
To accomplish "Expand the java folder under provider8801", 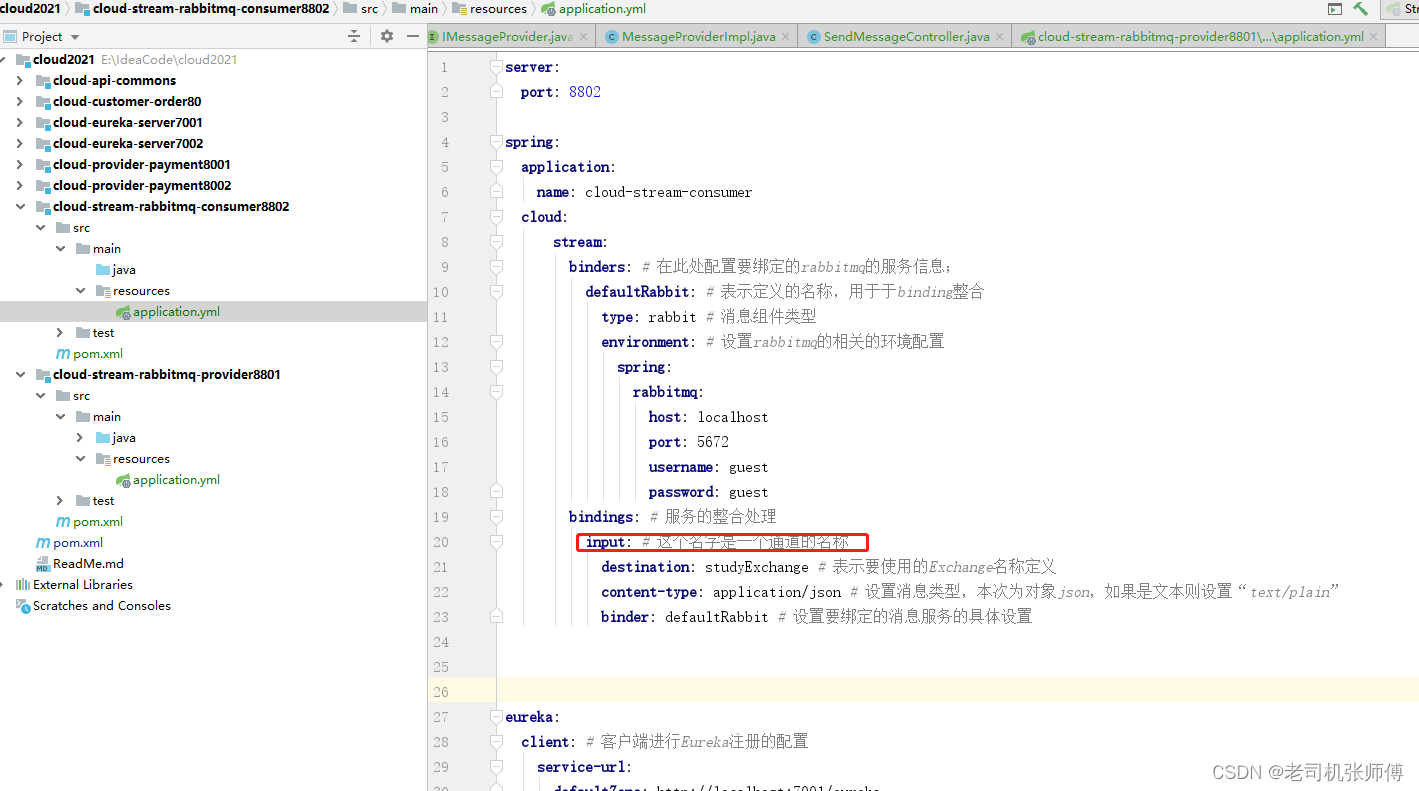I will (x=81, y=438).
